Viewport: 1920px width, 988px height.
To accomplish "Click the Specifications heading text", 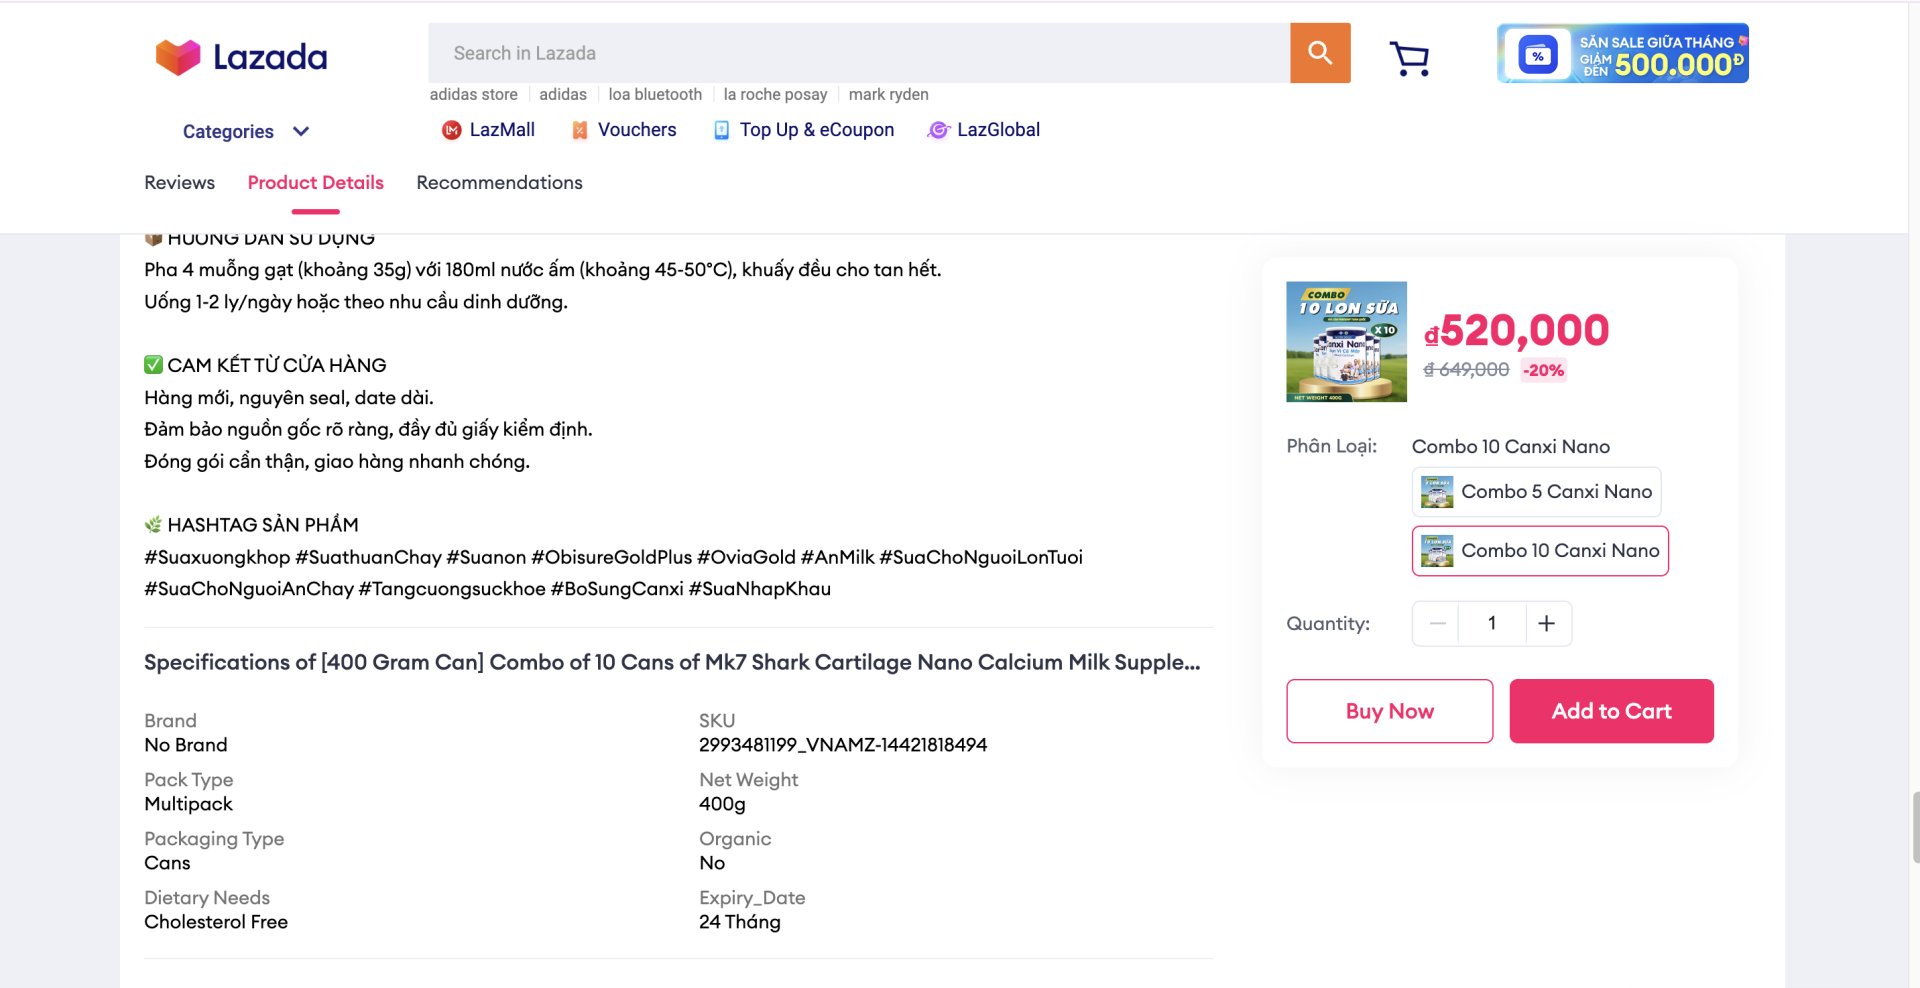I will [672, 662].
